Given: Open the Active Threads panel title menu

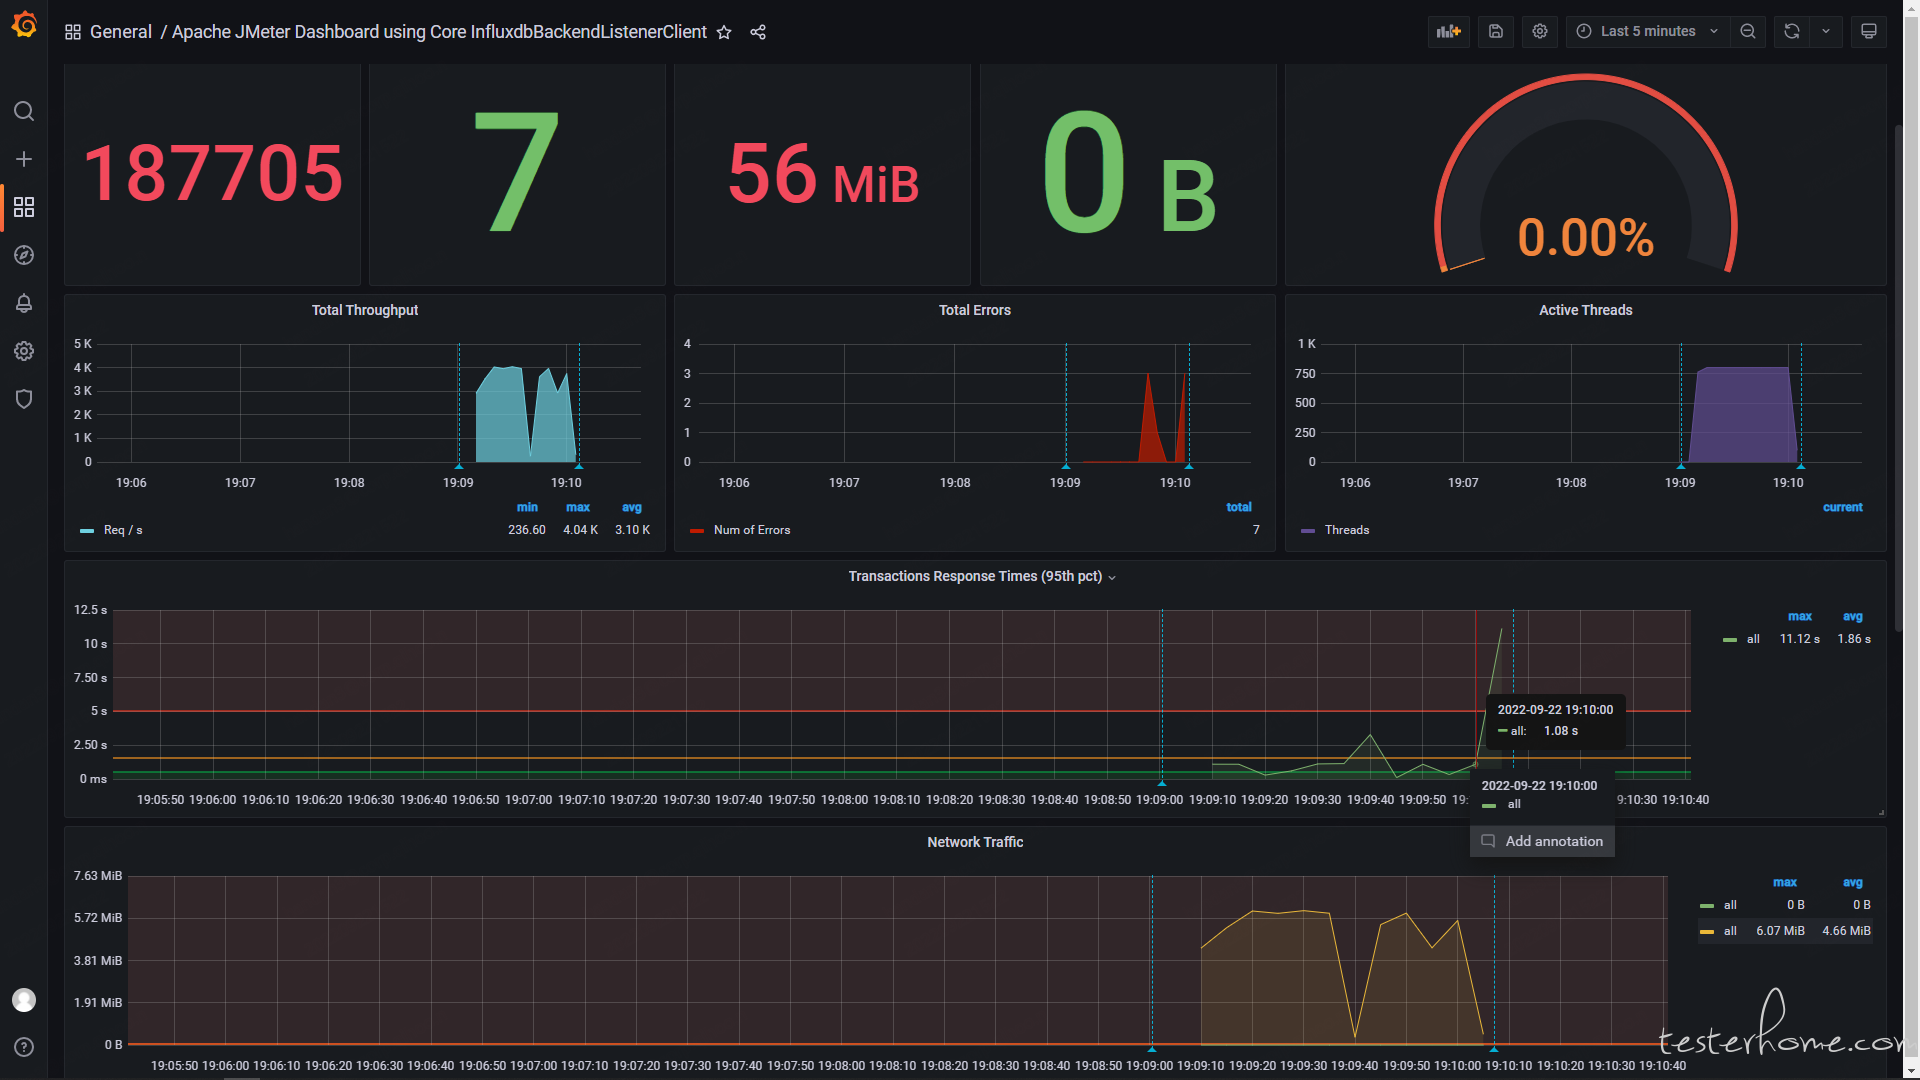Looking at the screenshot, I should coord(1586,311).
